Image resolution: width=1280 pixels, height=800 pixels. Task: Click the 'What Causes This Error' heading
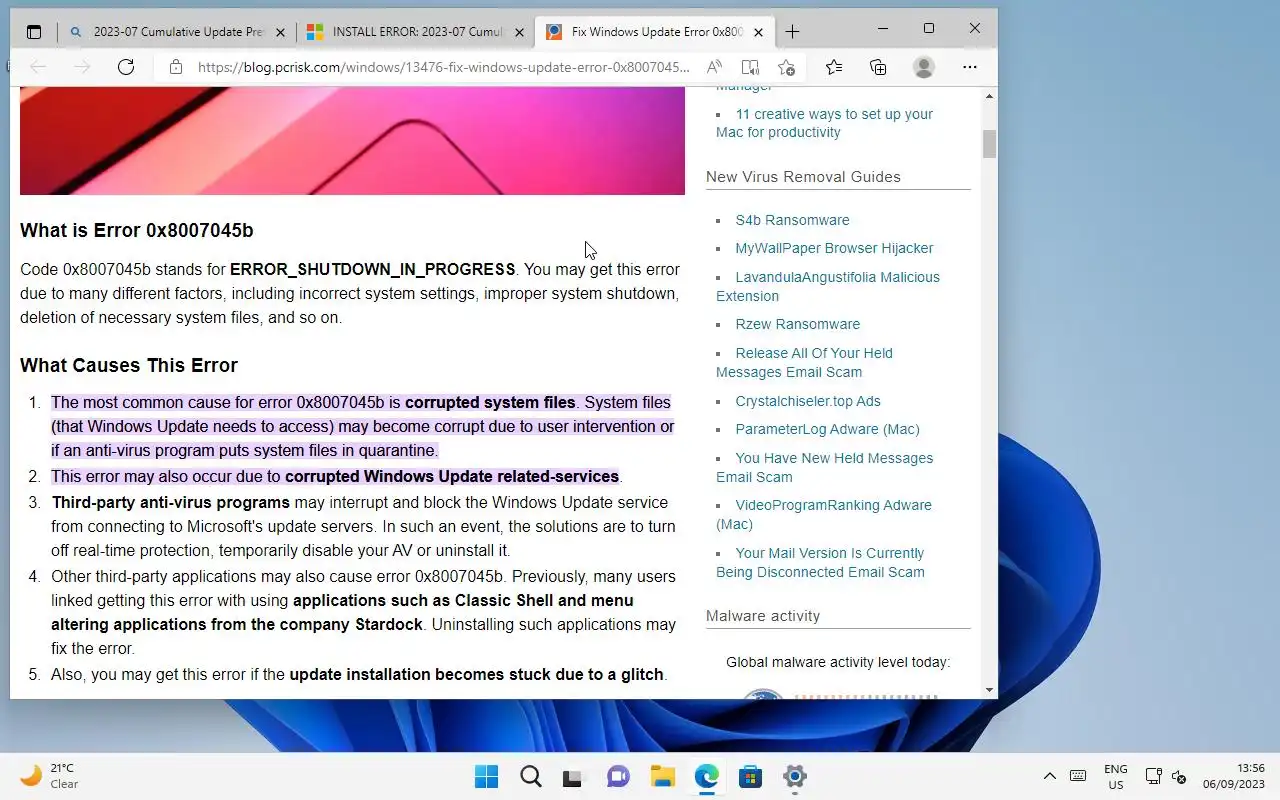129,365
